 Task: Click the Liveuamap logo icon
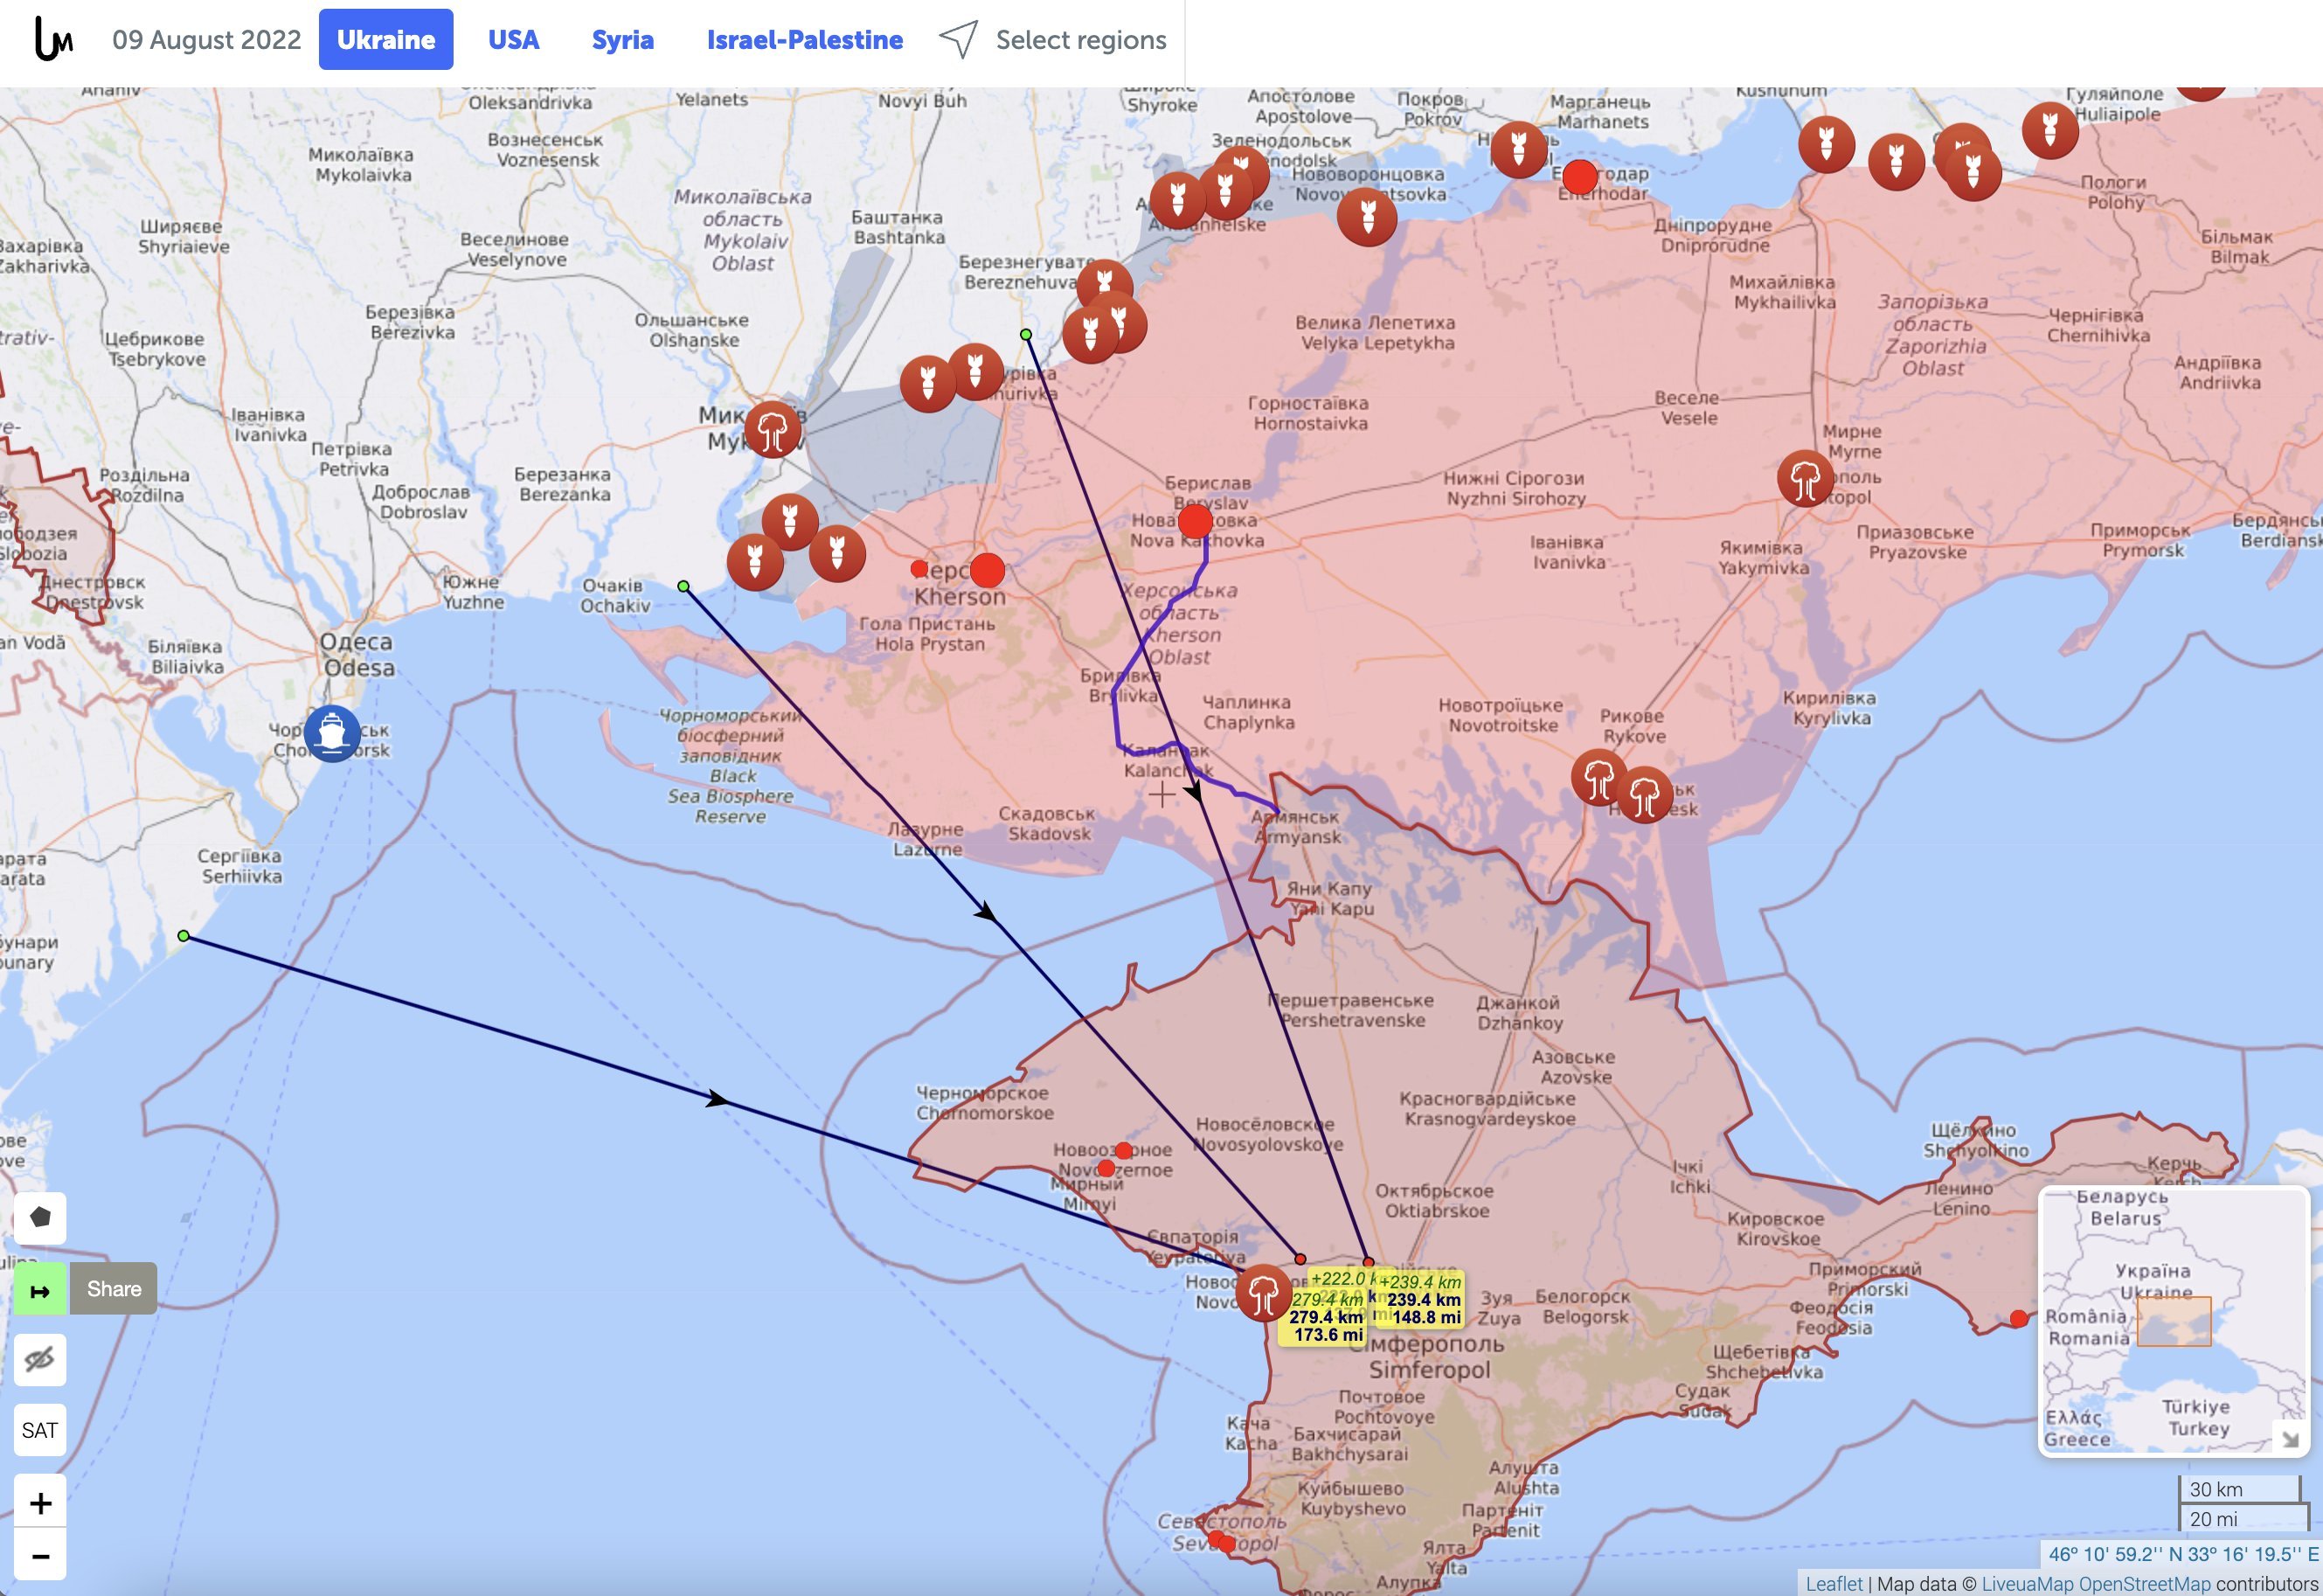[53, 39]
